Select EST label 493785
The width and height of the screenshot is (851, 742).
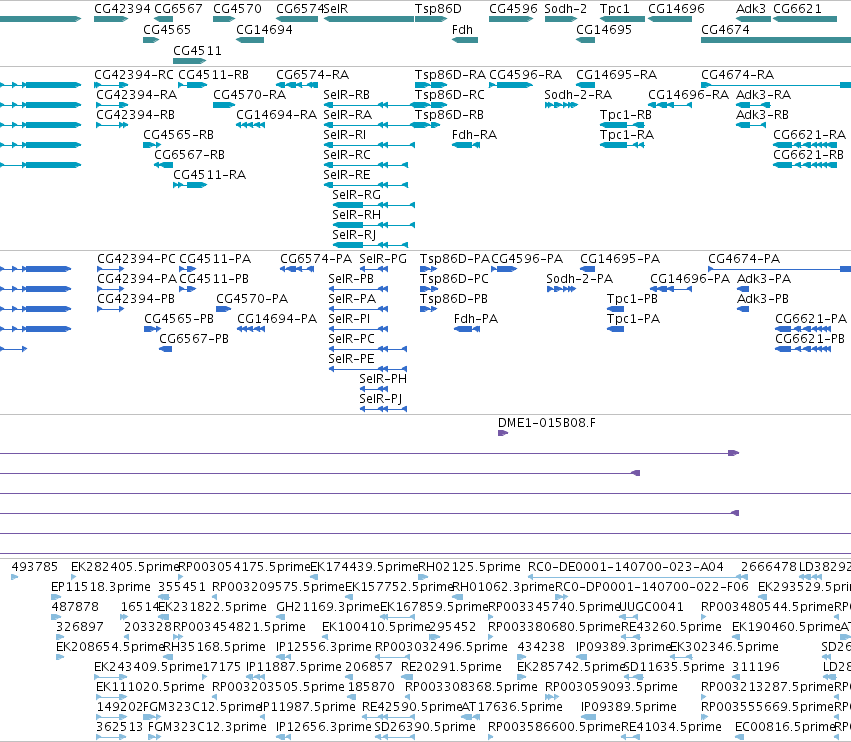[35, 567]
